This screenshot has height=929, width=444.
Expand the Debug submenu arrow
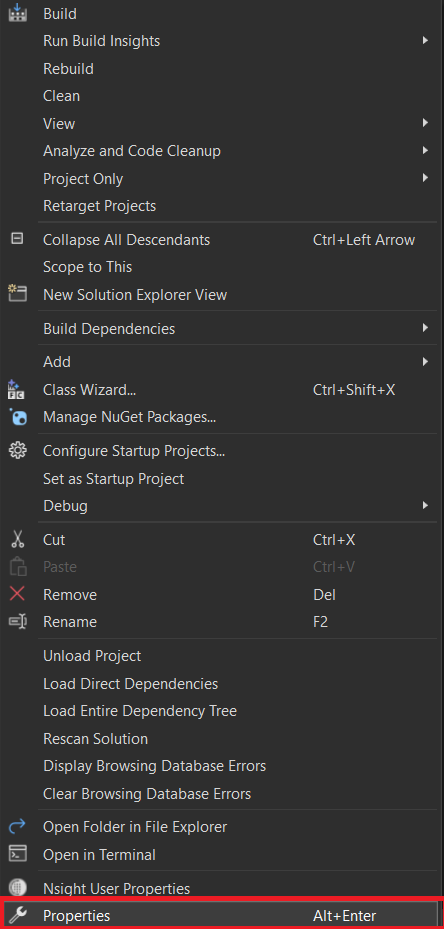[x=425, y=505]
